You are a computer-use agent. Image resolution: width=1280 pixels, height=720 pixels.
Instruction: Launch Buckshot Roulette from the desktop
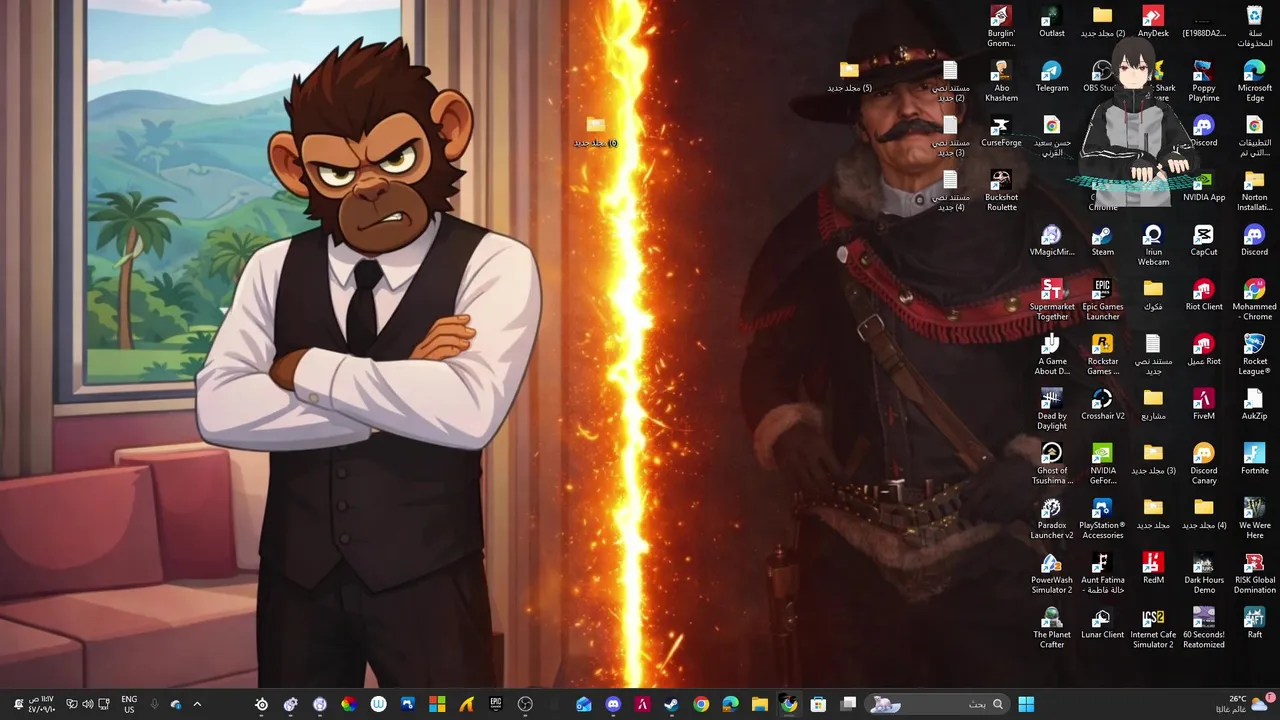pos(1001,191)
